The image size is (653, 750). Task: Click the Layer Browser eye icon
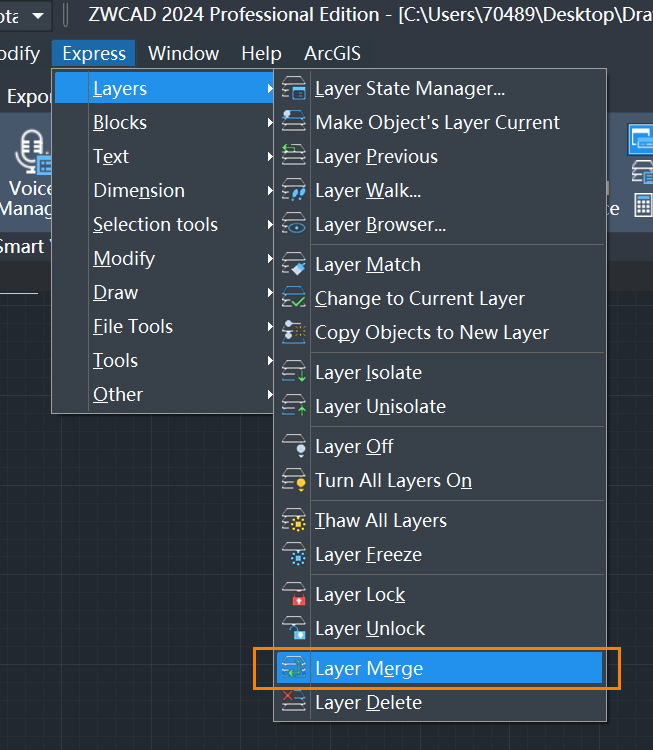point(293,224)
